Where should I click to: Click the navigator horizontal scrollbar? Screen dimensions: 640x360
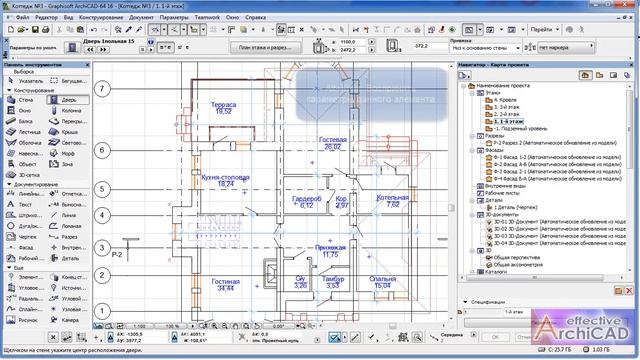coord(535,278)
